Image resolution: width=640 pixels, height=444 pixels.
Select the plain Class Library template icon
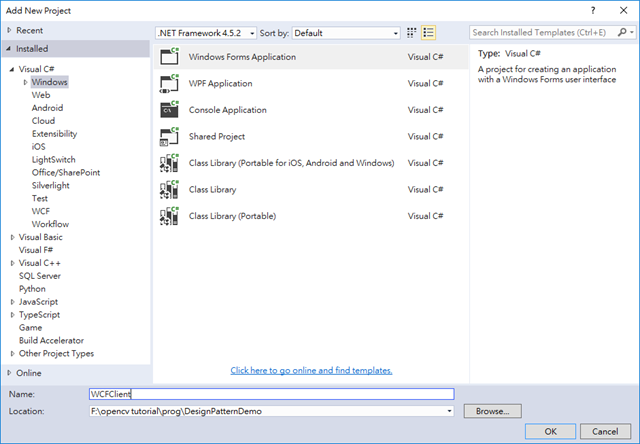[169, 189]
